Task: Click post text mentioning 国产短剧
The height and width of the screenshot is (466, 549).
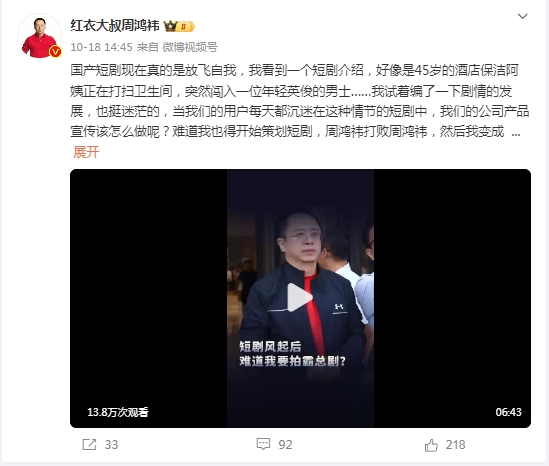Action: pos(299,101)
